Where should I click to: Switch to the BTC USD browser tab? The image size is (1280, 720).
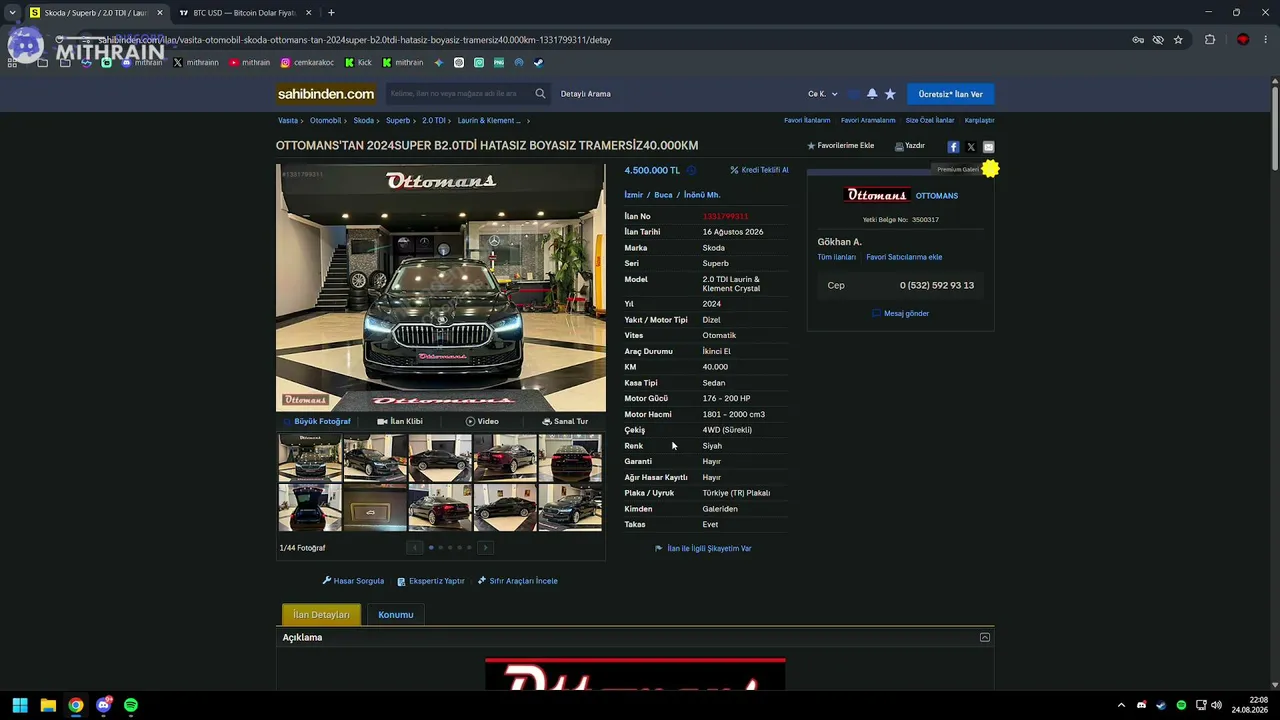point(245,13)
